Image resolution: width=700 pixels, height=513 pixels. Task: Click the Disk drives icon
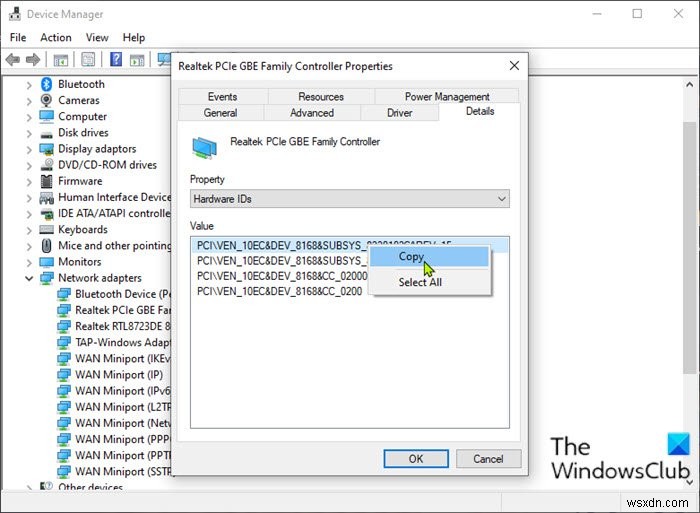click(46, 133)
